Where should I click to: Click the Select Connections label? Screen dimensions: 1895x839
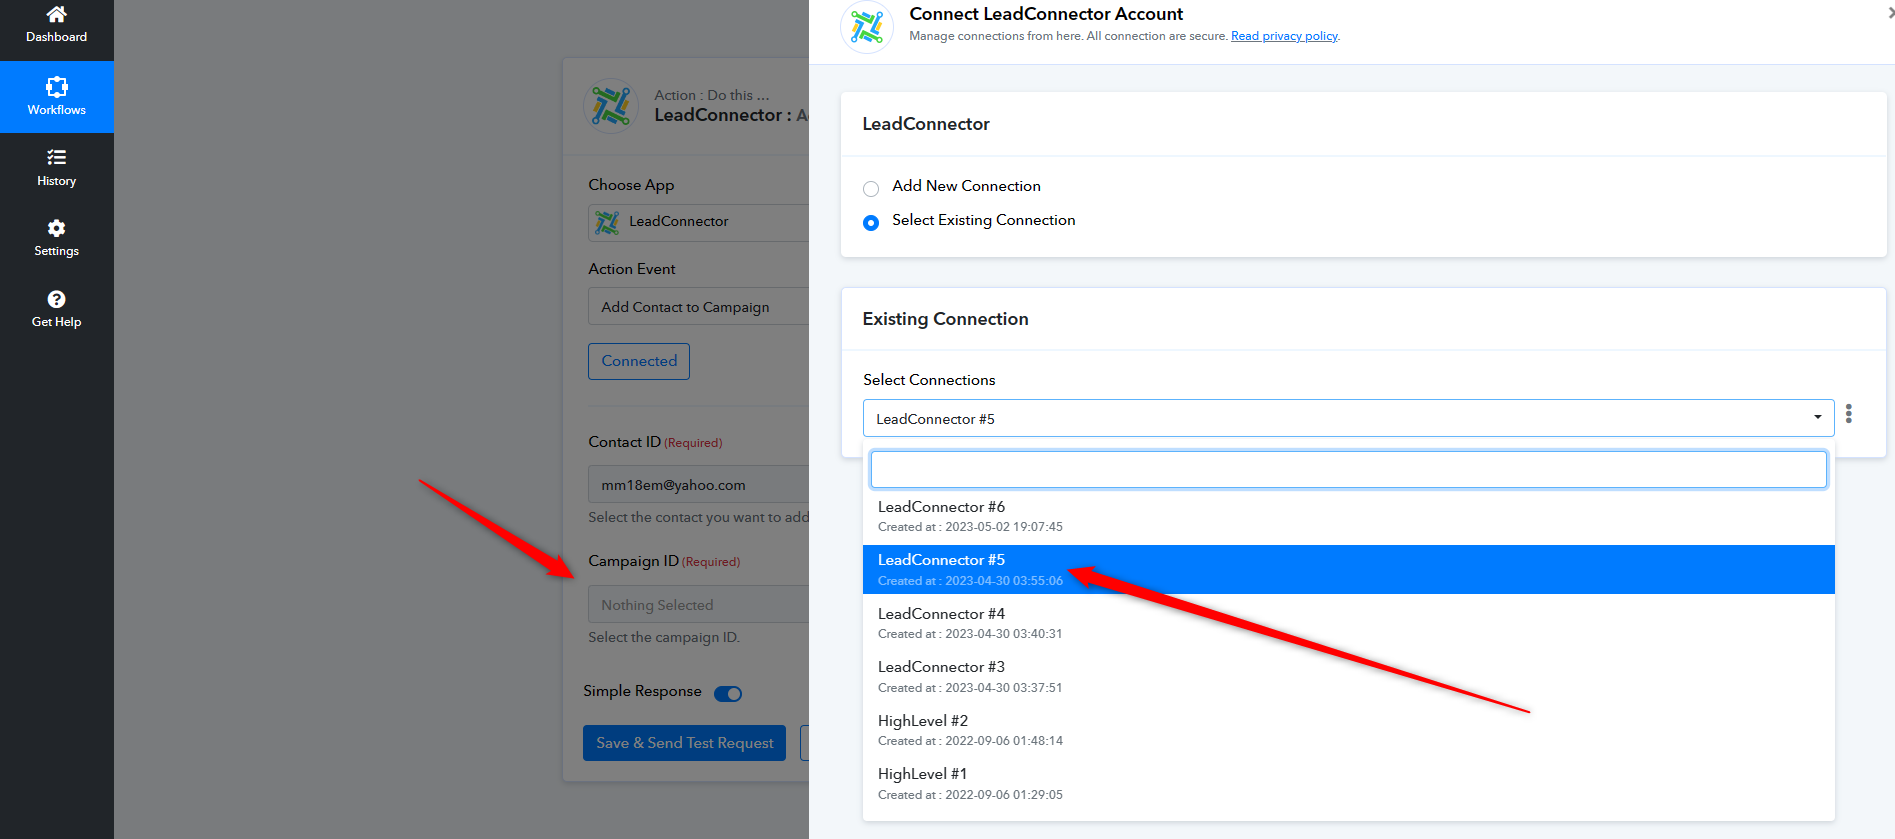pyautogui.click(x=929, y=380)
